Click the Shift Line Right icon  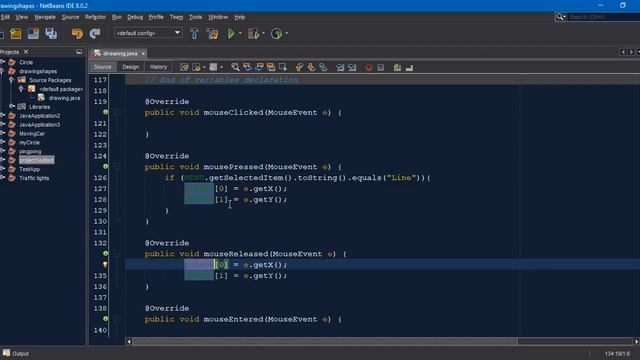pos(352,67)
